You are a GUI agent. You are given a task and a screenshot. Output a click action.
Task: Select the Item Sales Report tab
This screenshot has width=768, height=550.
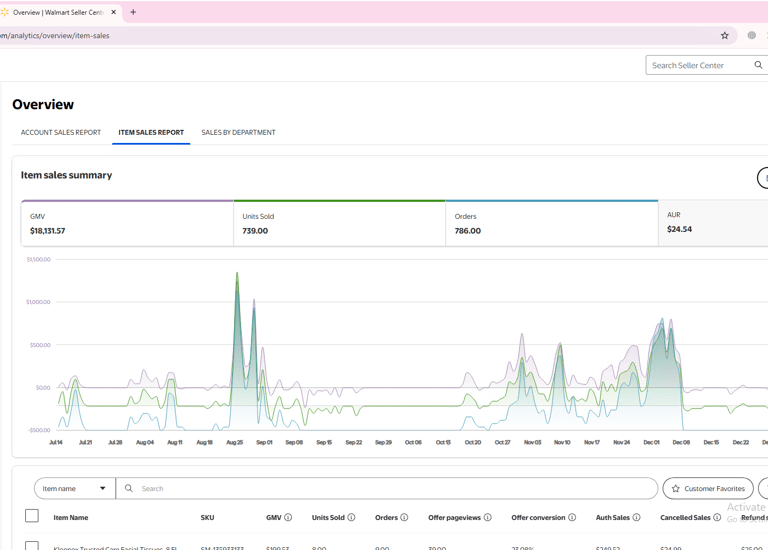tap(151, 132)
